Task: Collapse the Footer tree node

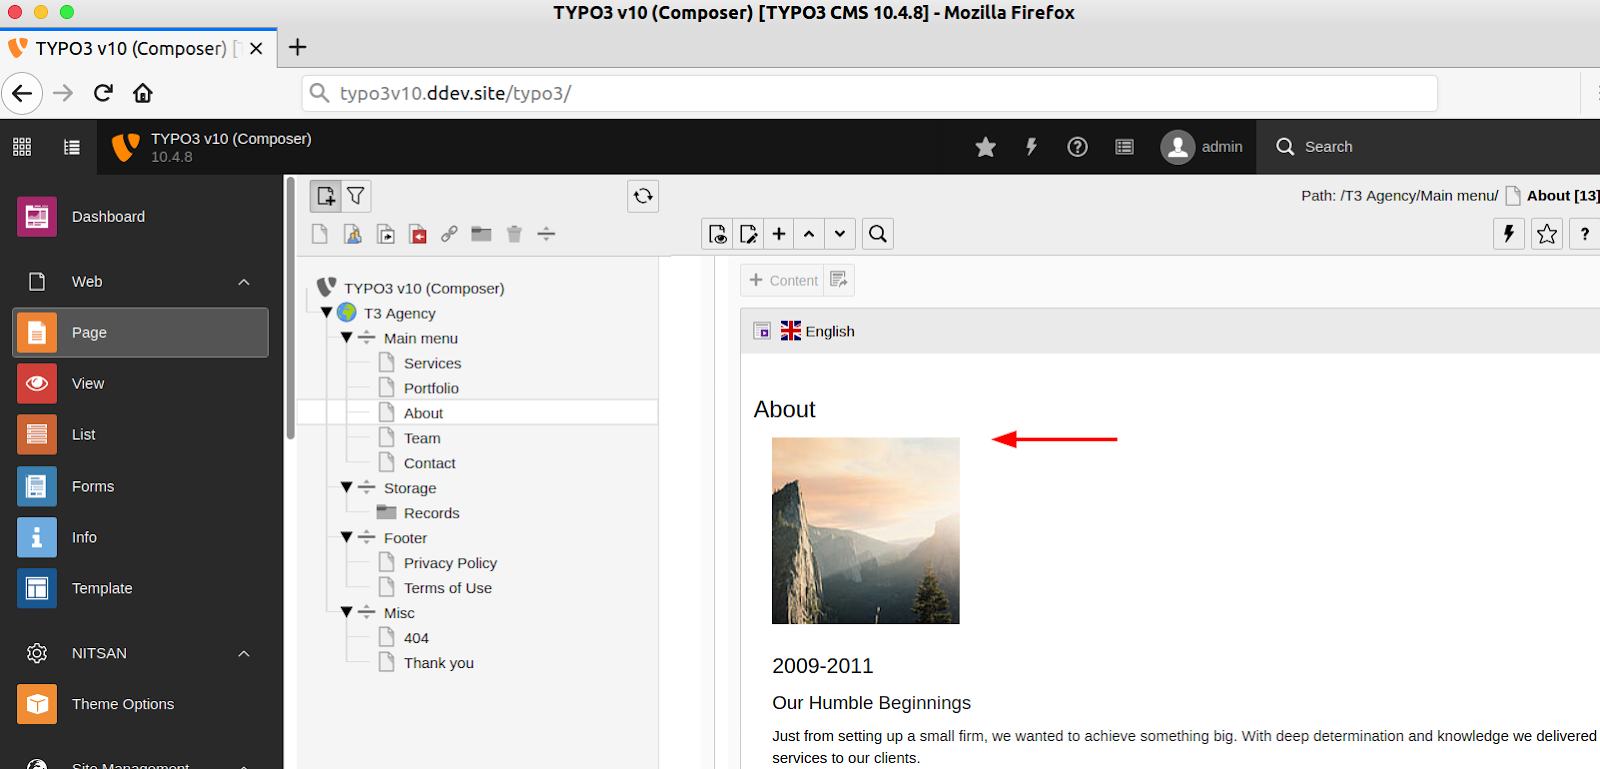Action: pos(347,538)
